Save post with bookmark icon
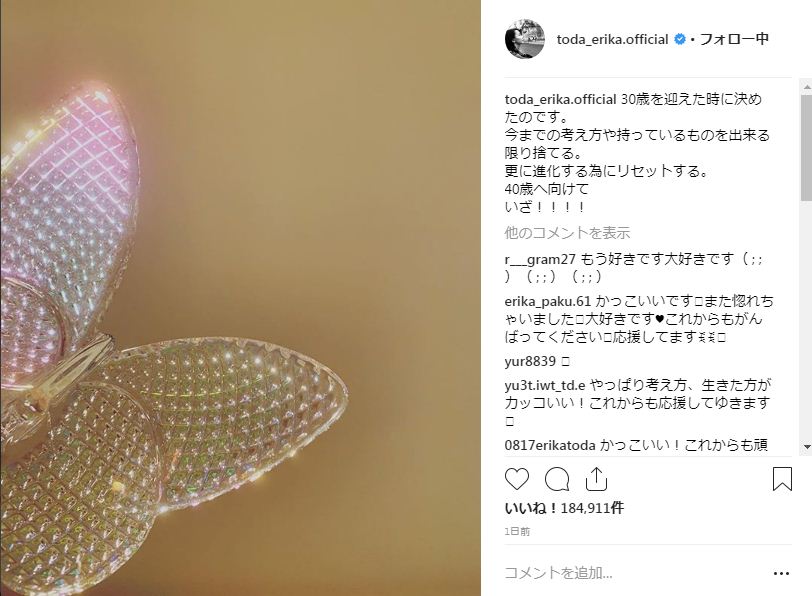This screenshot has height=596, width=812. click(782, 479)
